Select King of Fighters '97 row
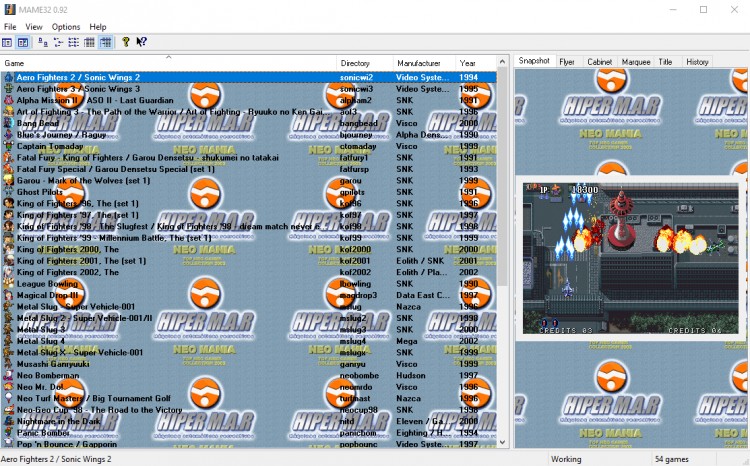The height and width of the screenshot is (466, 750). tap(249, 215)
